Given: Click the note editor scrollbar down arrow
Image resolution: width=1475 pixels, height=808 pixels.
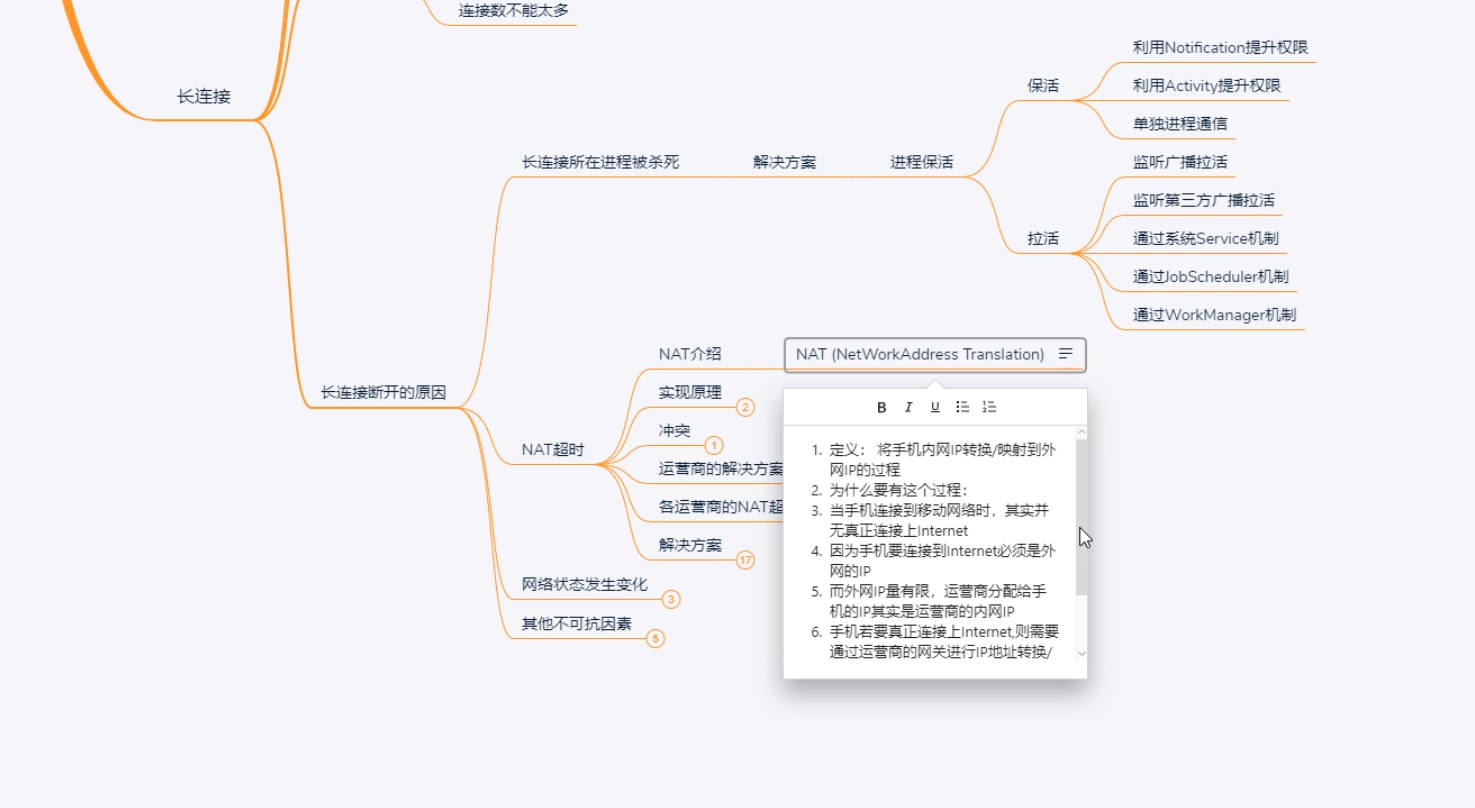Looking at the screenshot, I should click(x=1081, y=654).
